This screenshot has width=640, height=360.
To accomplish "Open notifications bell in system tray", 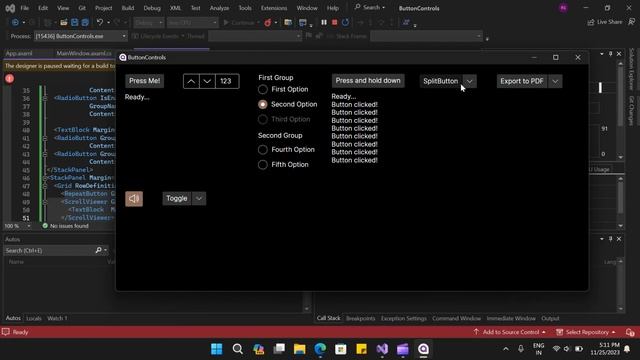I will 627,349.
